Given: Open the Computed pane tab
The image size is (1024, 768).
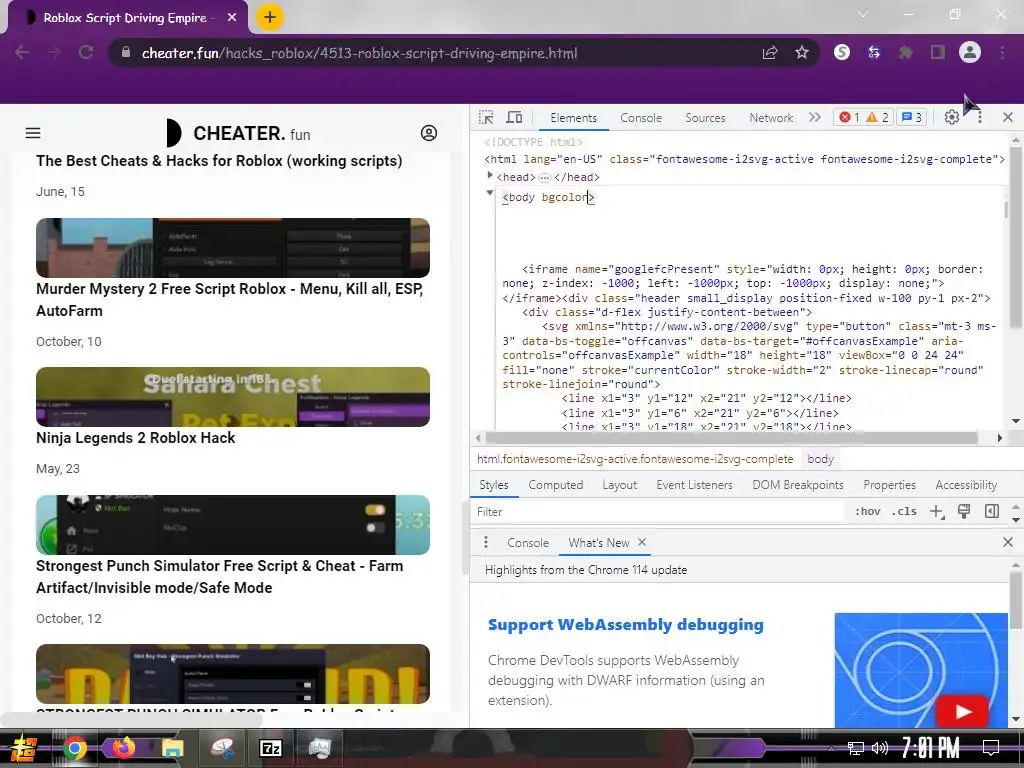Looking at the screenshot, I should click(x=556, y=485).
